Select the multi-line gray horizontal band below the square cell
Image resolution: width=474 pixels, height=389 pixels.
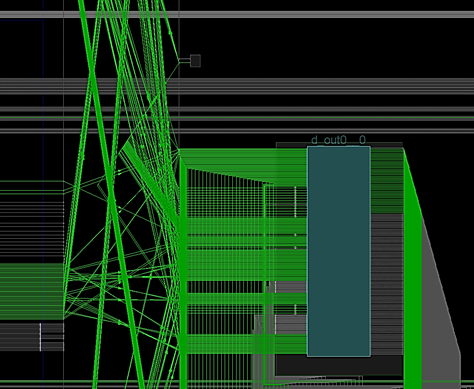[x=237, y=86]
